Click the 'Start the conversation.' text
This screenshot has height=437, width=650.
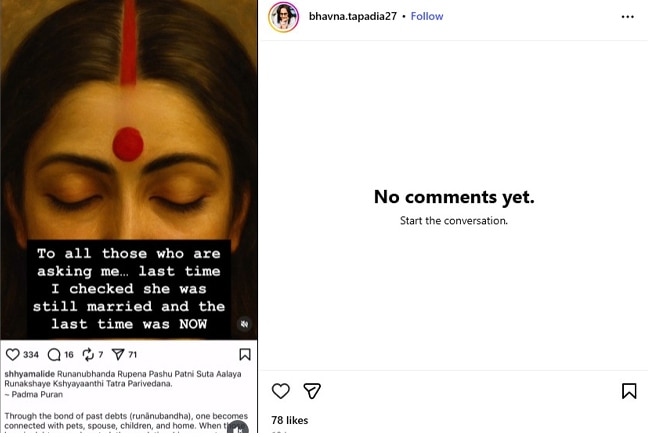[454, 221]
